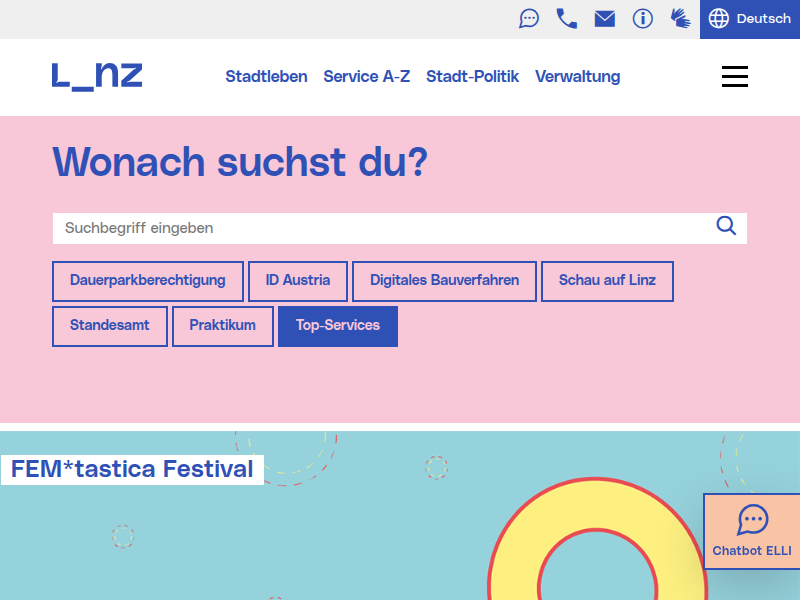Go to the Linz logo homepage
800x600 pixels.
tap(97, 77)
